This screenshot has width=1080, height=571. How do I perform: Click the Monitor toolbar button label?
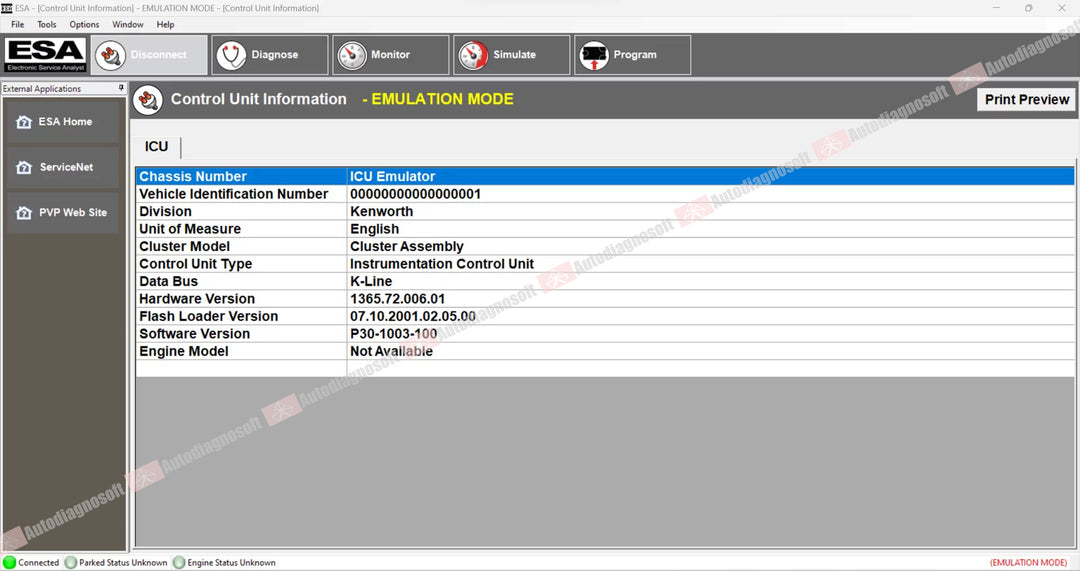click(x=391, y=55)
